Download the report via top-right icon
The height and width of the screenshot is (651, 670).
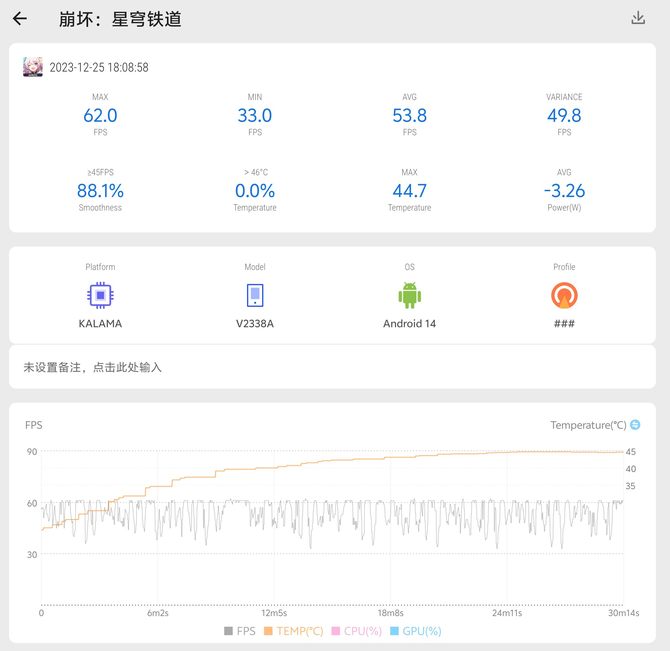pyautogui.click(x=638, y=18)
